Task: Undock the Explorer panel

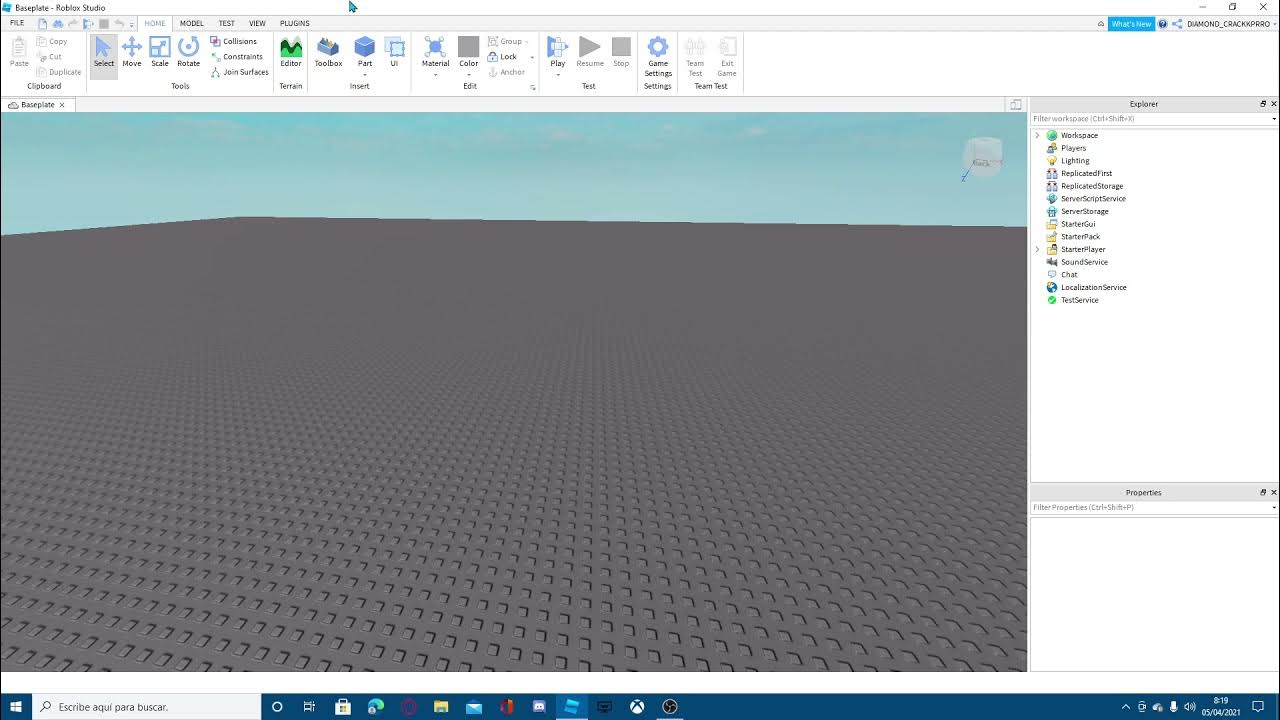Action: (x=1263, y=104)
